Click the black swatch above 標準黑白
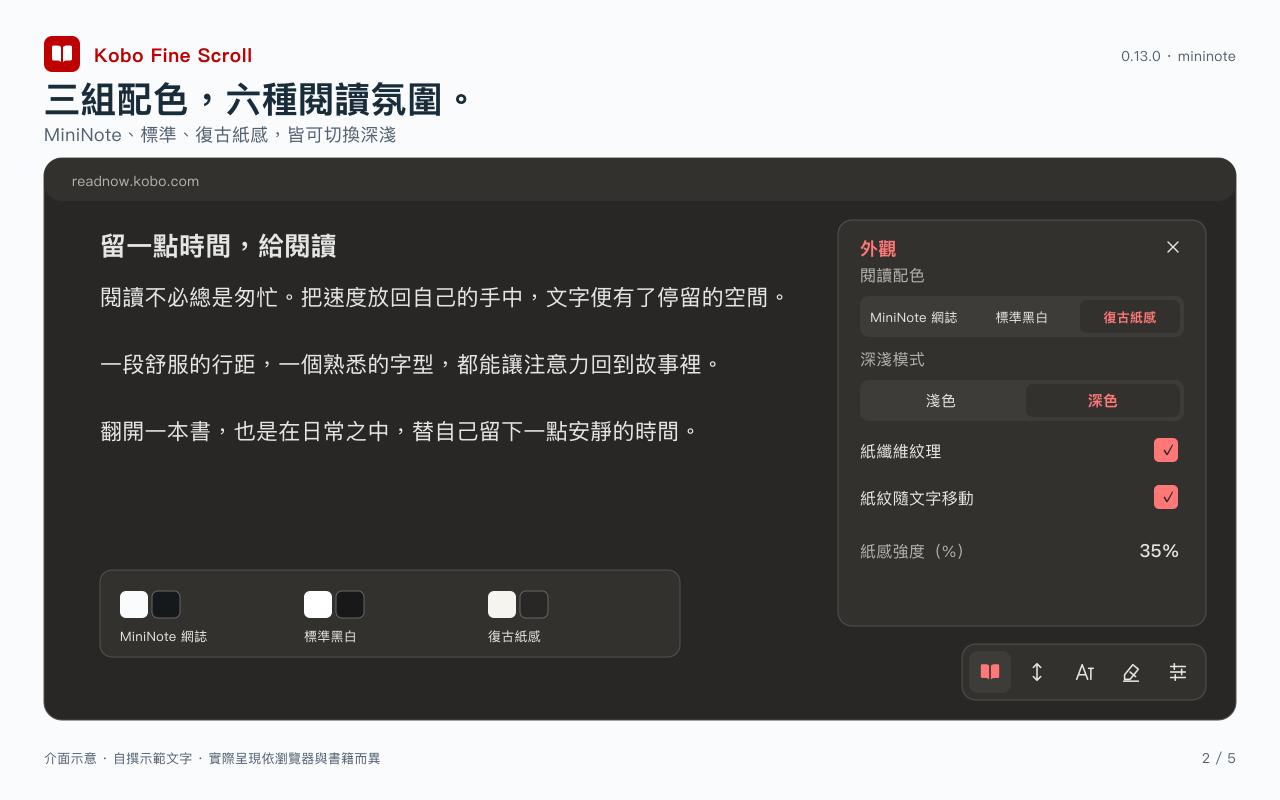 pyautogui.click(x=350, y=604)
